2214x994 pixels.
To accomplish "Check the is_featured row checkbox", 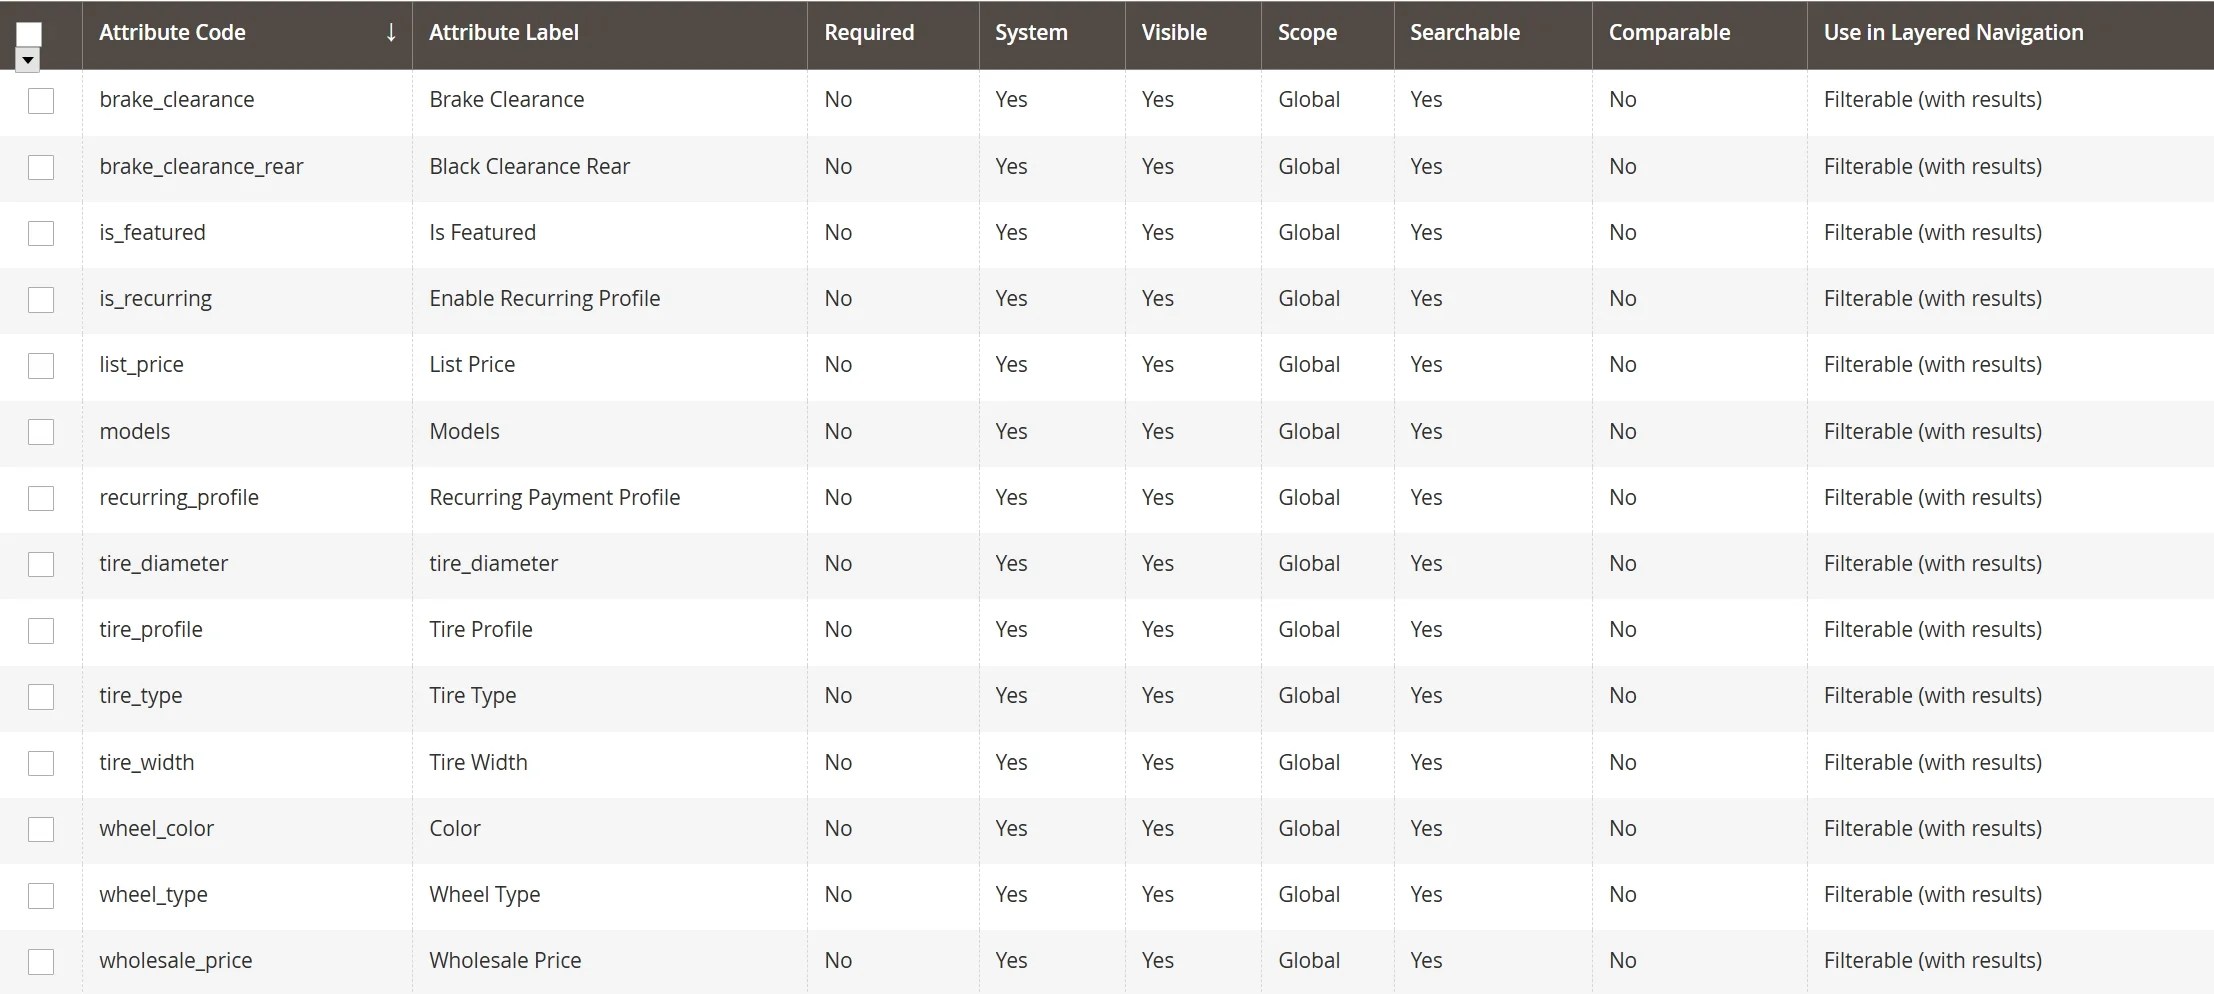I will coord(41,233).
